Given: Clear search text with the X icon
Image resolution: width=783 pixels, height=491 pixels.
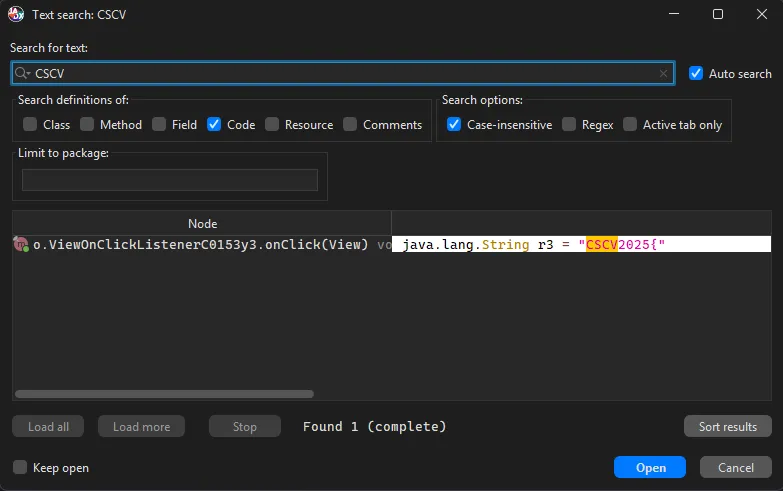Looking at the screenshot, I should 663,74.
